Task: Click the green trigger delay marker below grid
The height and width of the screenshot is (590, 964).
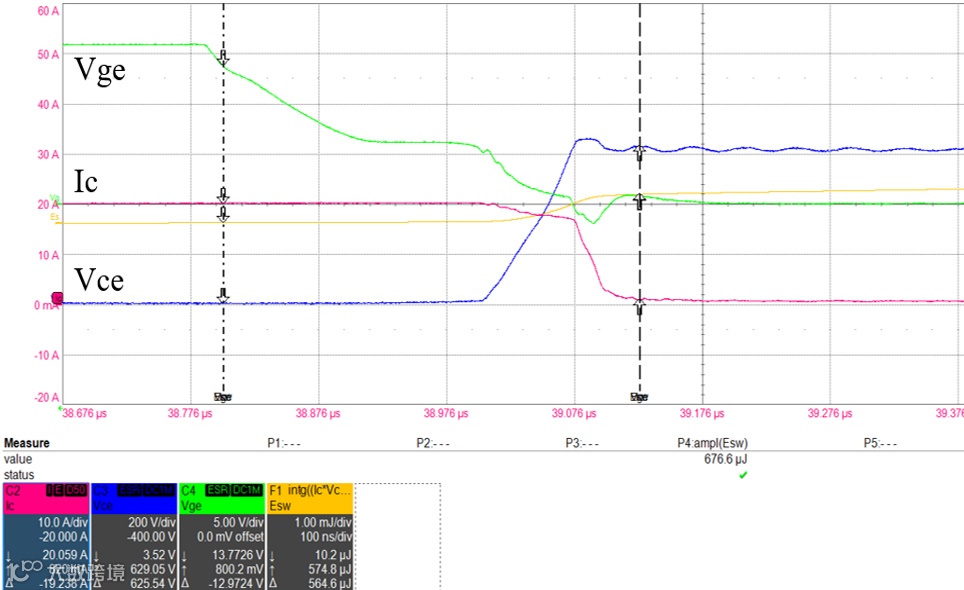Action: point(60,407)
